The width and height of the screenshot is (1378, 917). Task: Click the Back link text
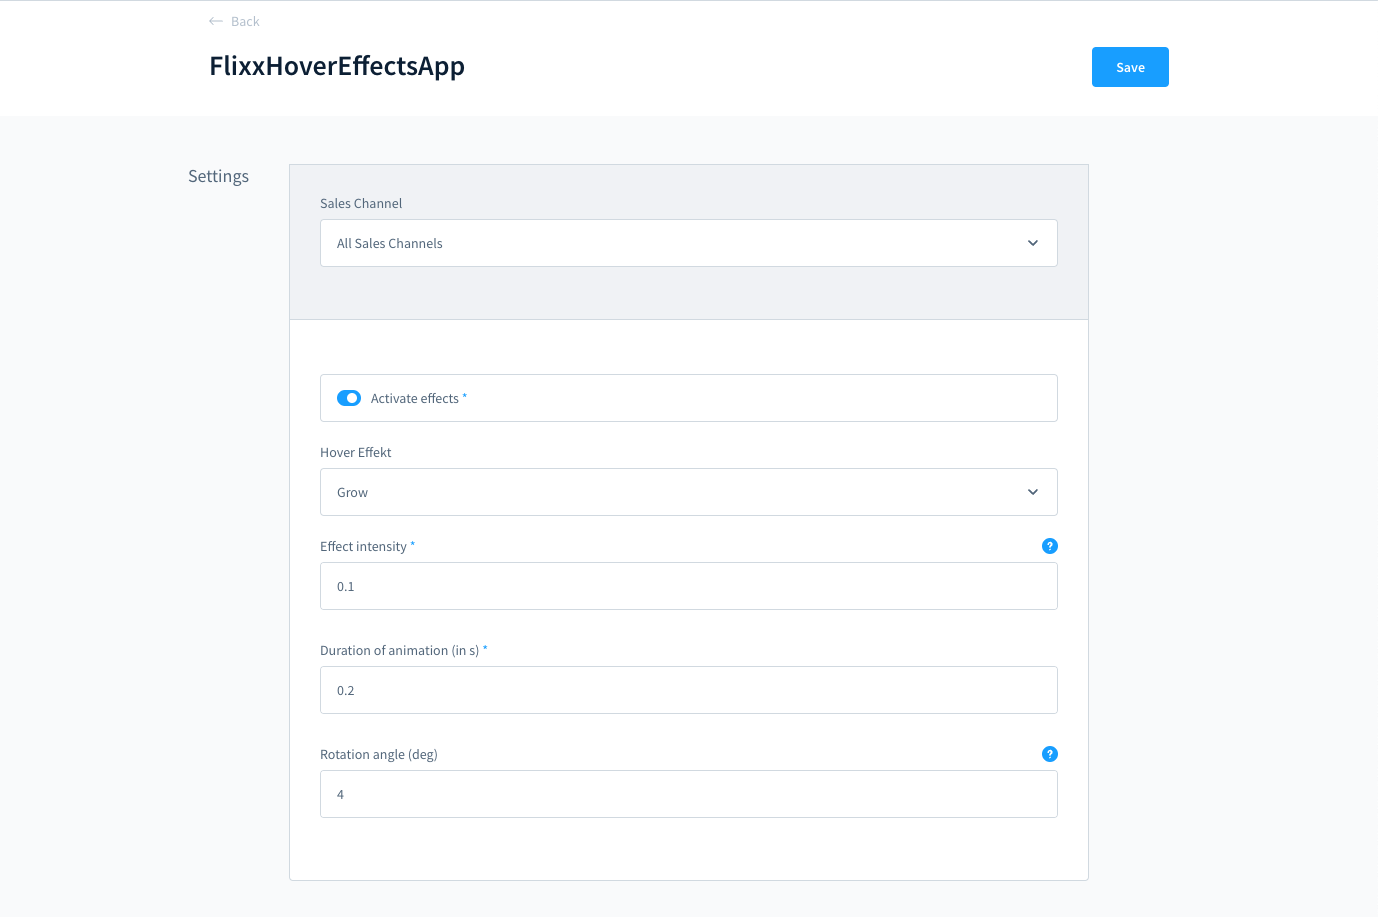(245, 21)
